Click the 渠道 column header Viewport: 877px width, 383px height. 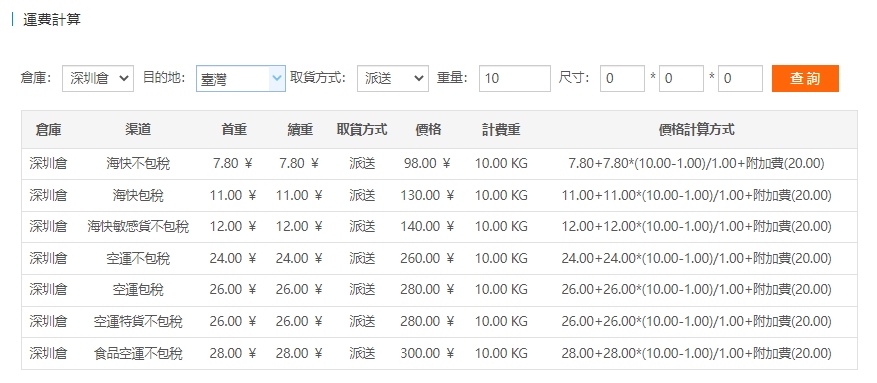pos(138,130)
